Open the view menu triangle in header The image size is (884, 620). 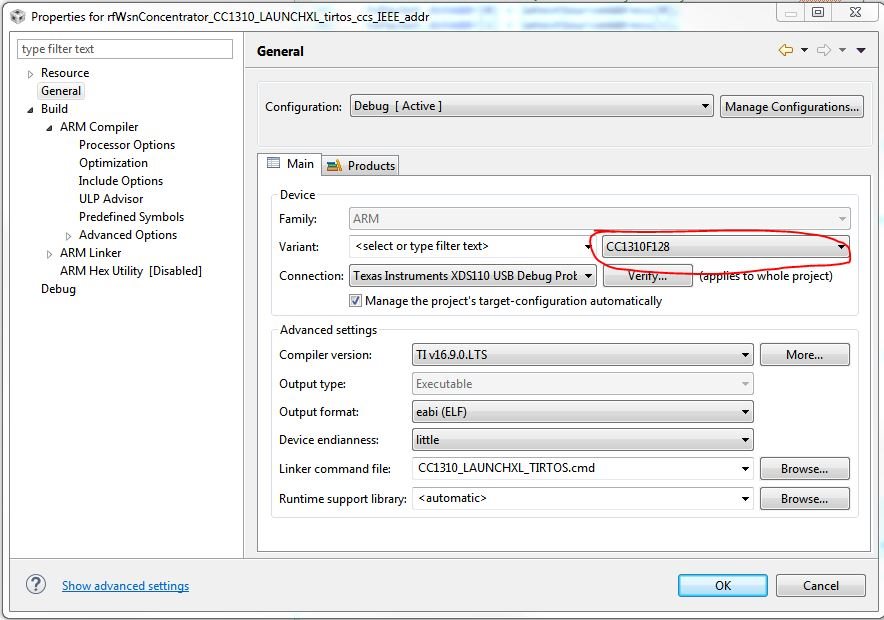tap(861, 50)
